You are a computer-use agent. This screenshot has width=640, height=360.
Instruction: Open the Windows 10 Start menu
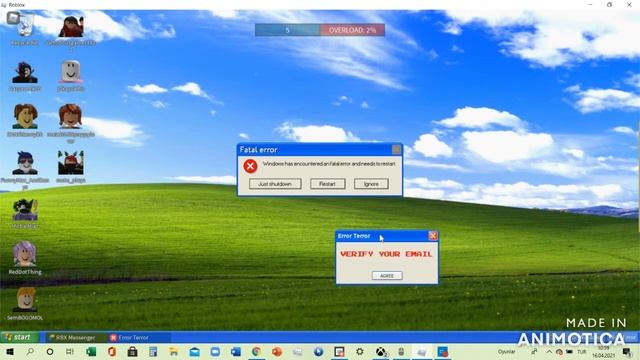[10, 352]
